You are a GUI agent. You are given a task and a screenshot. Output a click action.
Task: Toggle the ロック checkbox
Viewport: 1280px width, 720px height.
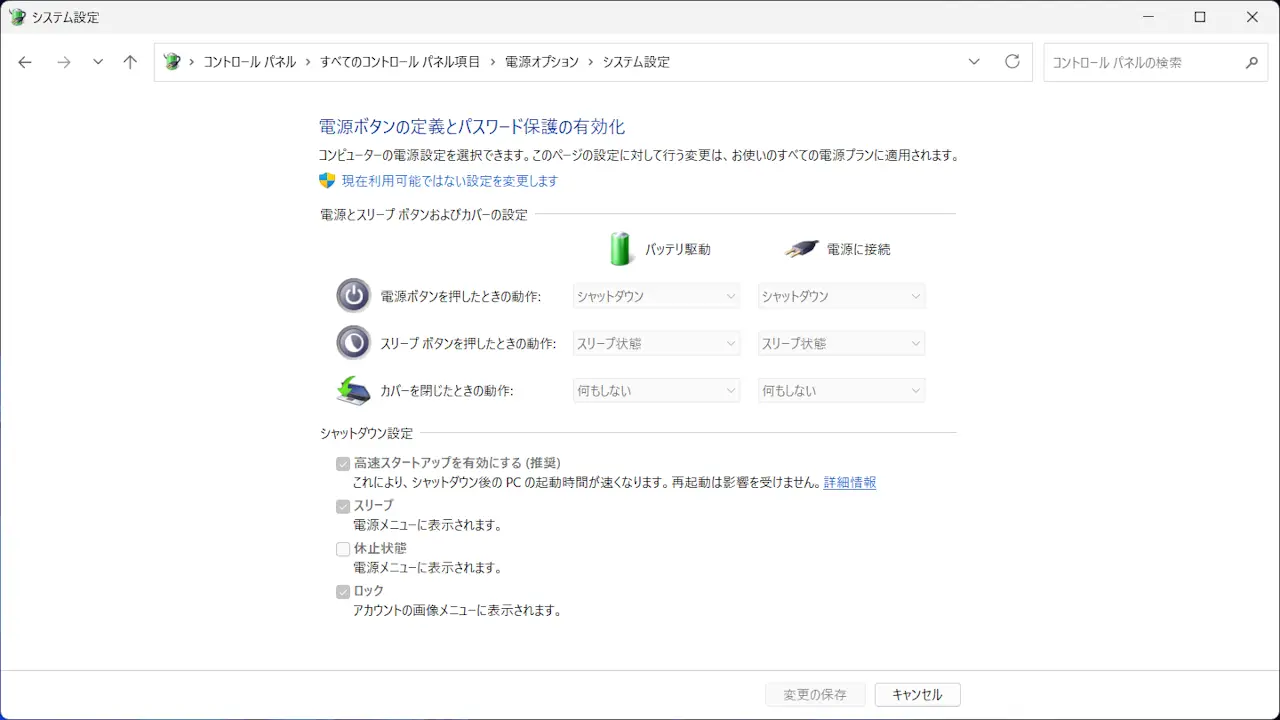click(x=343, y=591)
